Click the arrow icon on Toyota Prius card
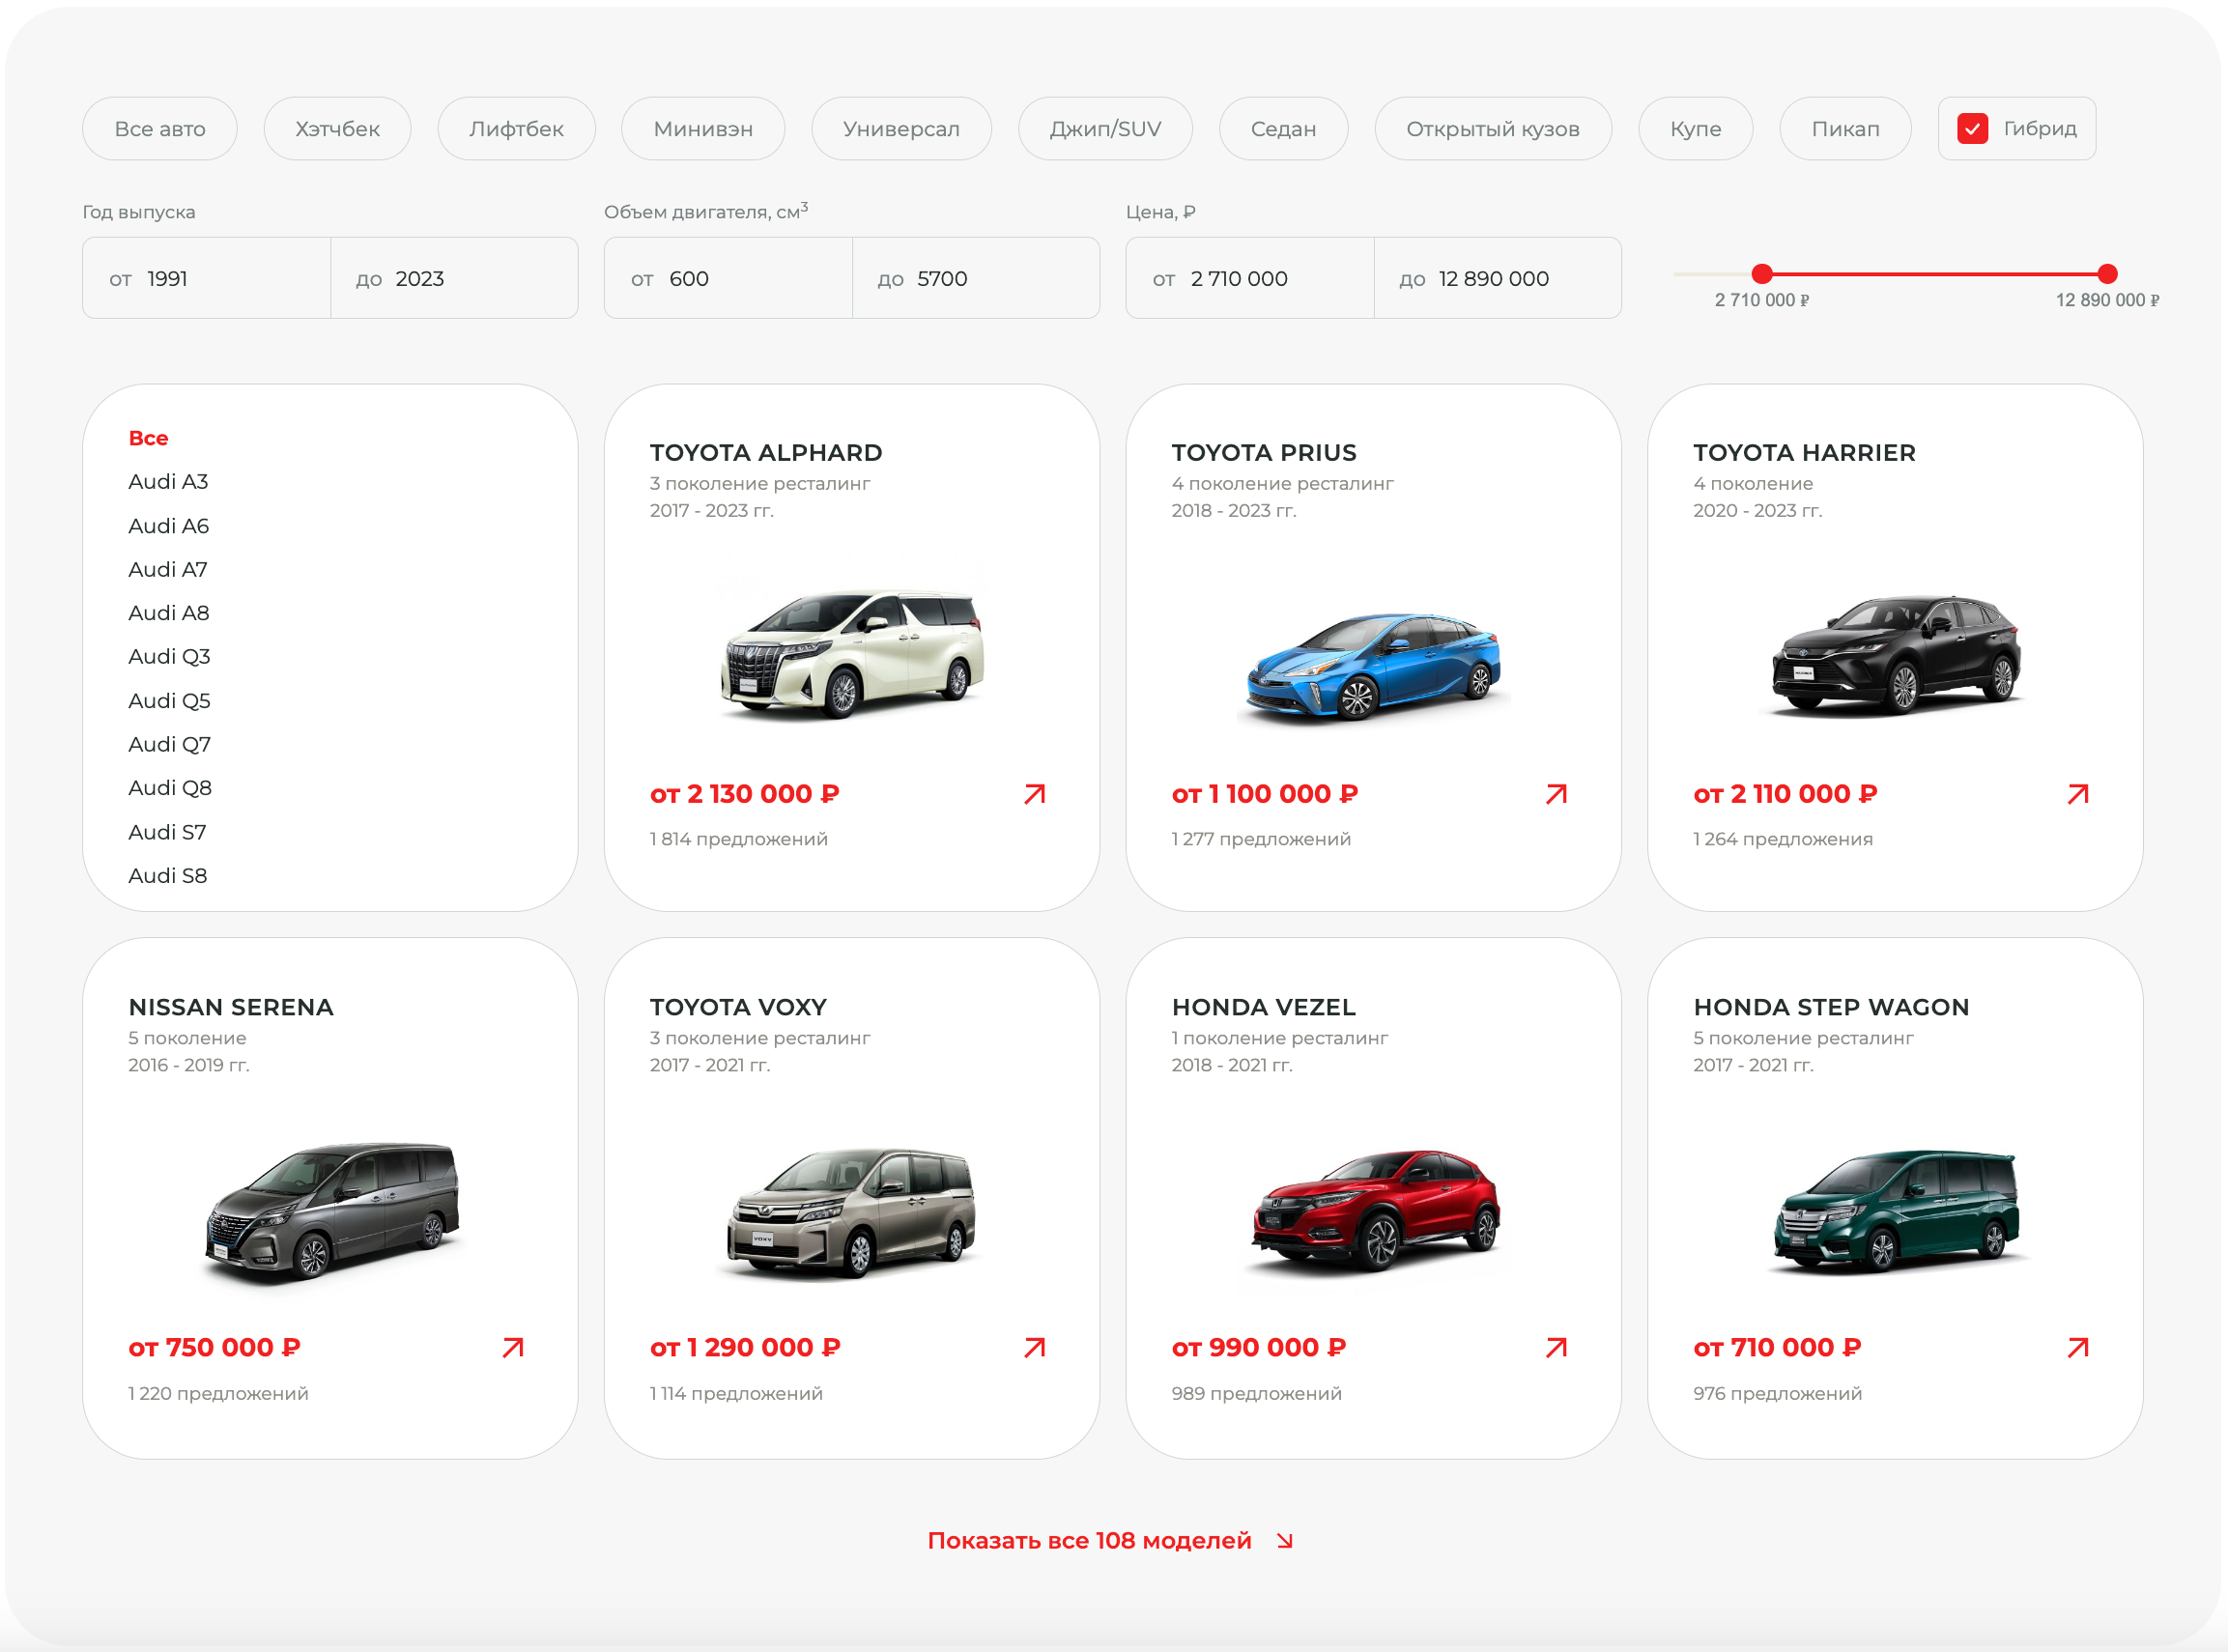 [1556, 794]
